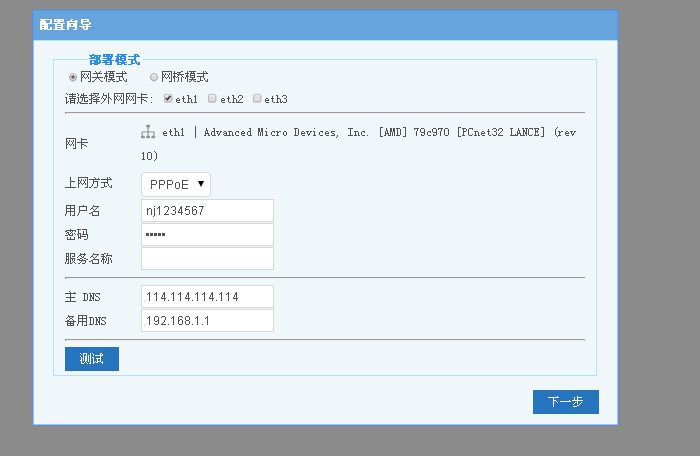This screenshot has width=700, height=456.
Task: Select the 网桥模式 radio button
Action: (x=154, y=77)
